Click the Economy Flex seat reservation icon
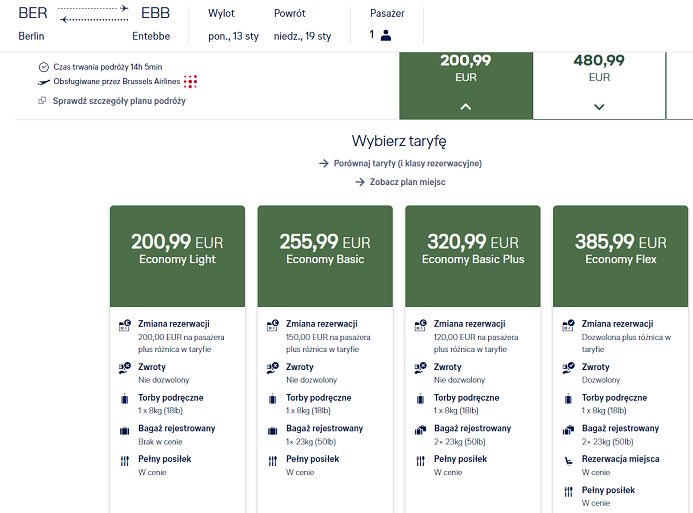The width and height of the screenshot is (693, 513). [x=568, y=461]
